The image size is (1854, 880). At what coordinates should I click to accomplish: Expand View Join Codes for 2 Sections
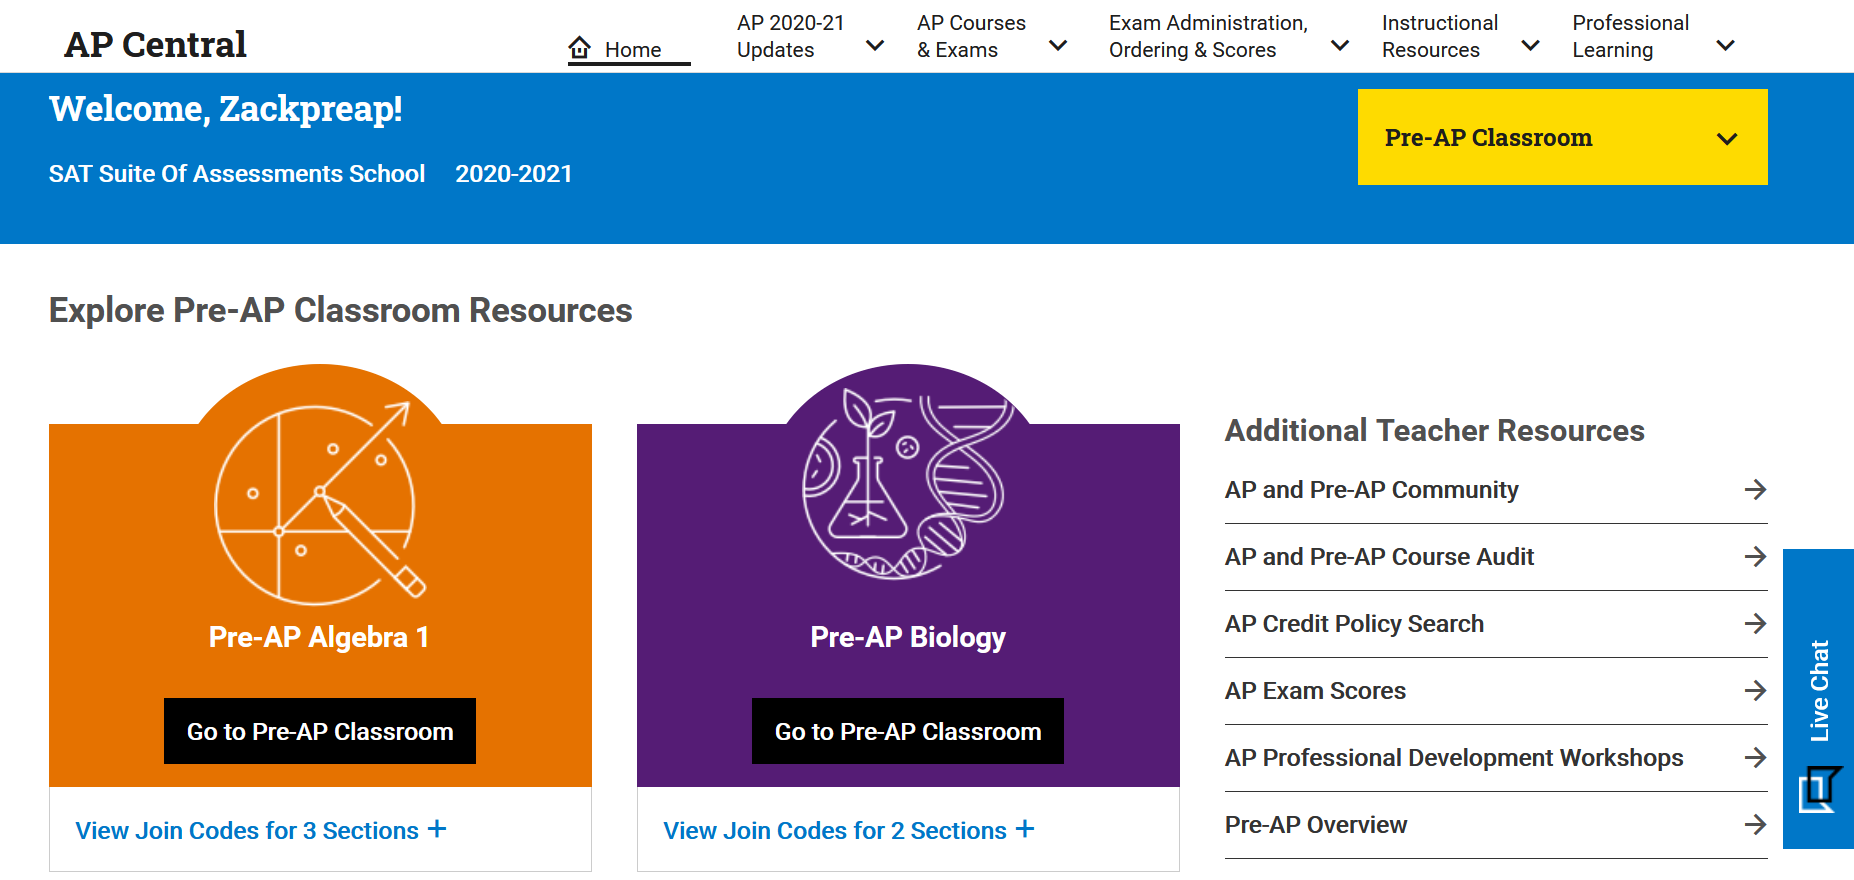point(849,830)
